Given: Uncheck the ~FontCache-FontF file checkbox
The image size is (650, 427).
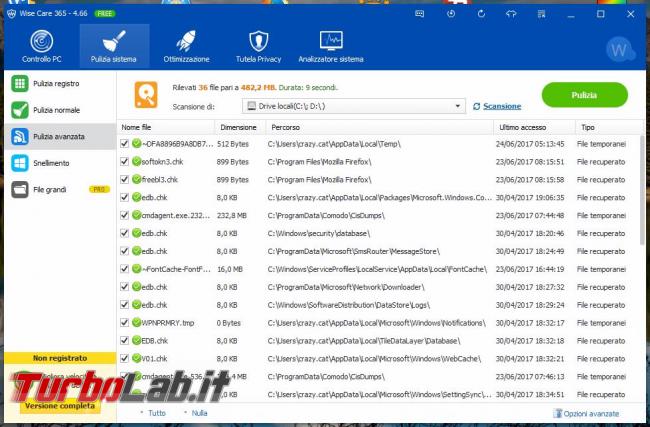Looking at the screenshot, I should 124,269.
